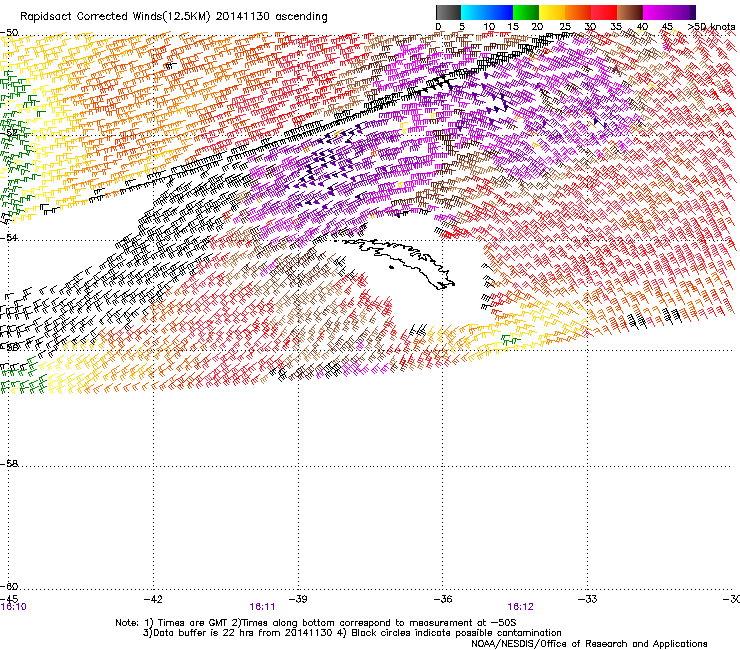Click the longitude label -33
This screenshot has height=650, width=740.
[x=588, y=599]
